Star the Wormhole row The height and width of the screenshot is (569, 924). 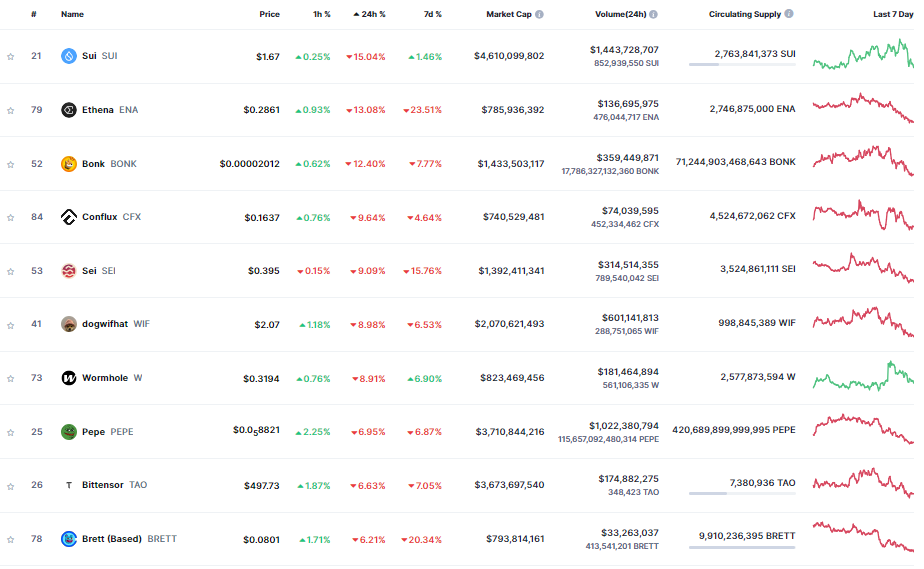click(x=11, y=379)
